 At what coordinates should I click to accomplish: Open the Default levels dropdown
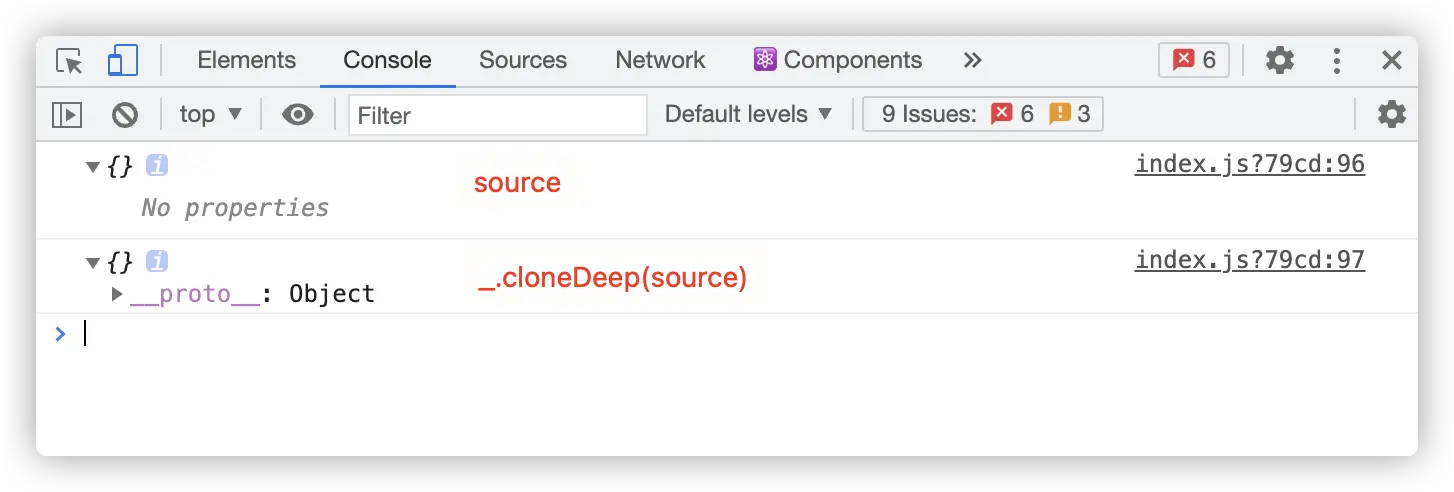tap(749, 115)
